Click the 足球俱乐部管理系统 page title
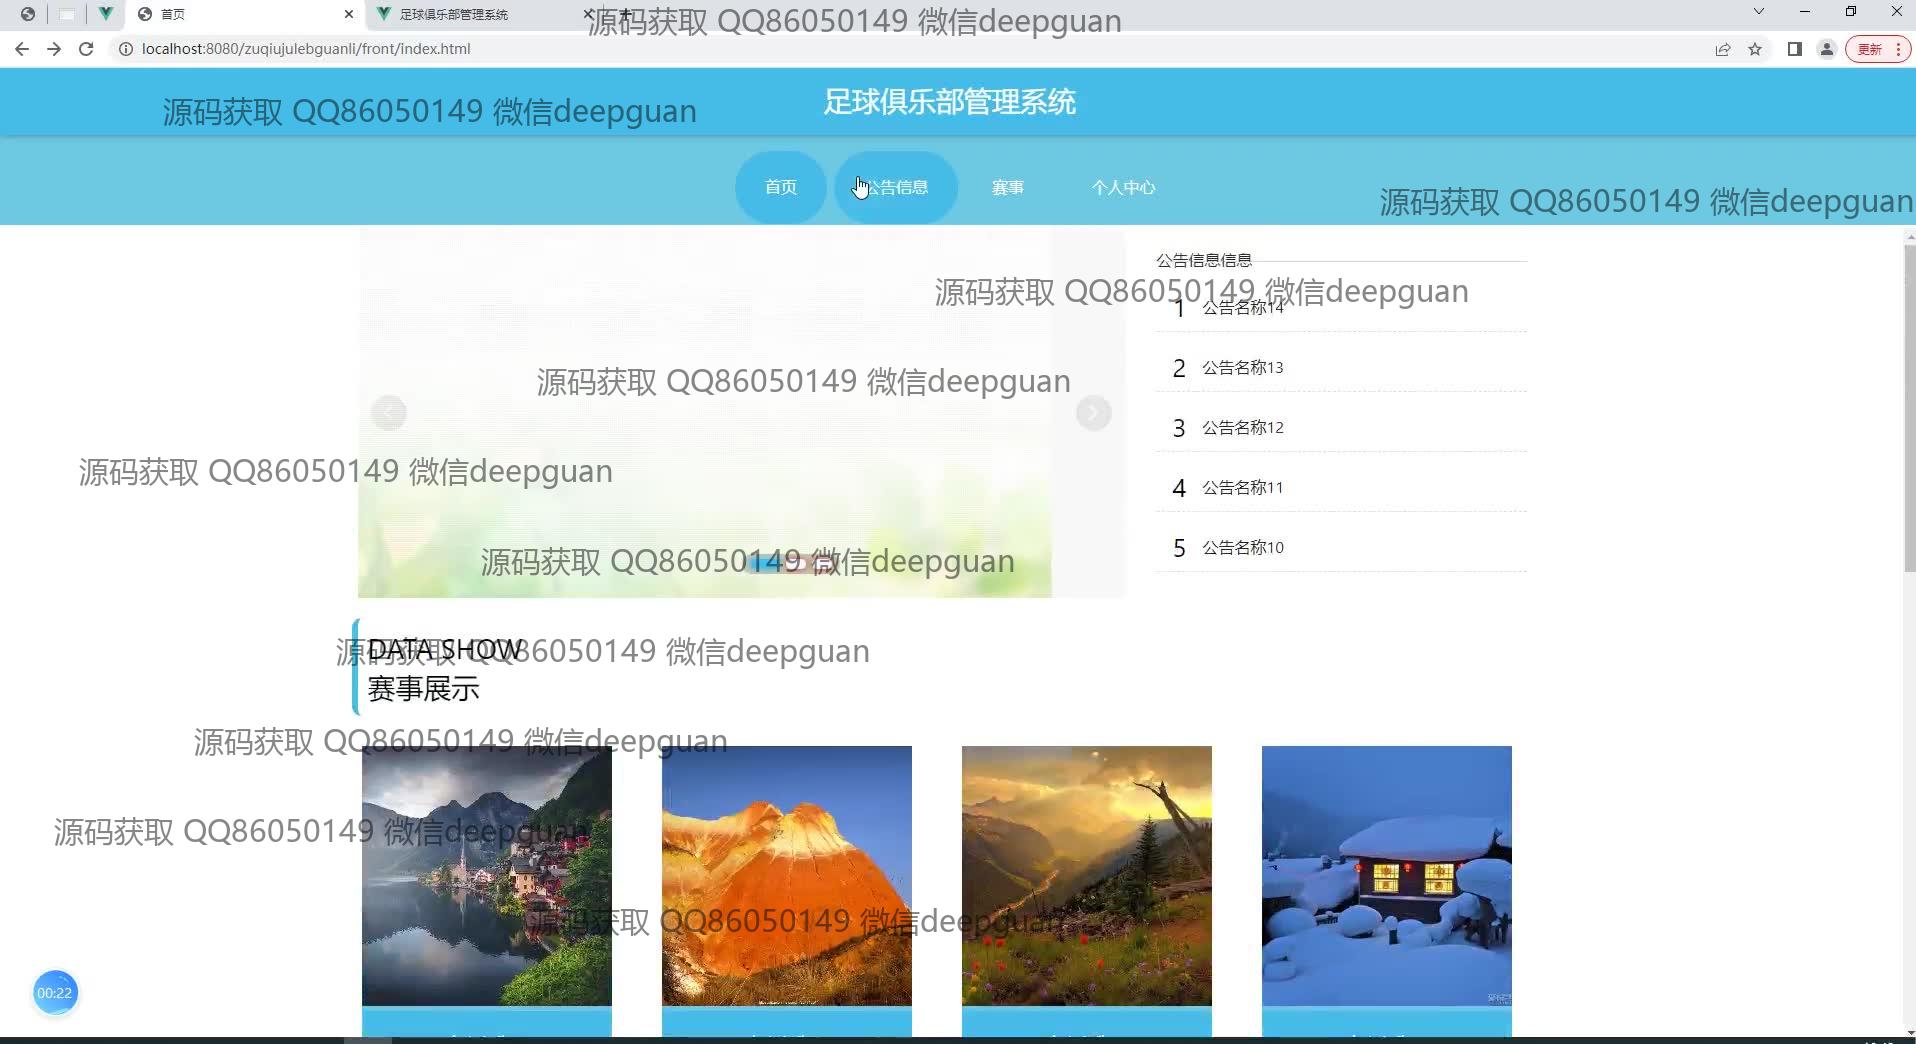1916x1044 pixels. [949, 102]
